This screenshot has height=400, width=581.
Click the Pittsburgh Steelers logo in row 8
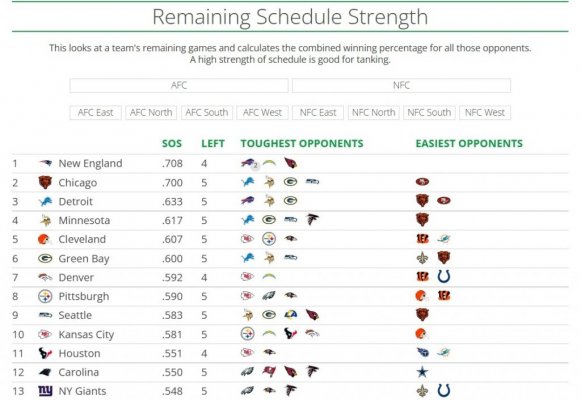pyautogui.click(x=45, y=296)
